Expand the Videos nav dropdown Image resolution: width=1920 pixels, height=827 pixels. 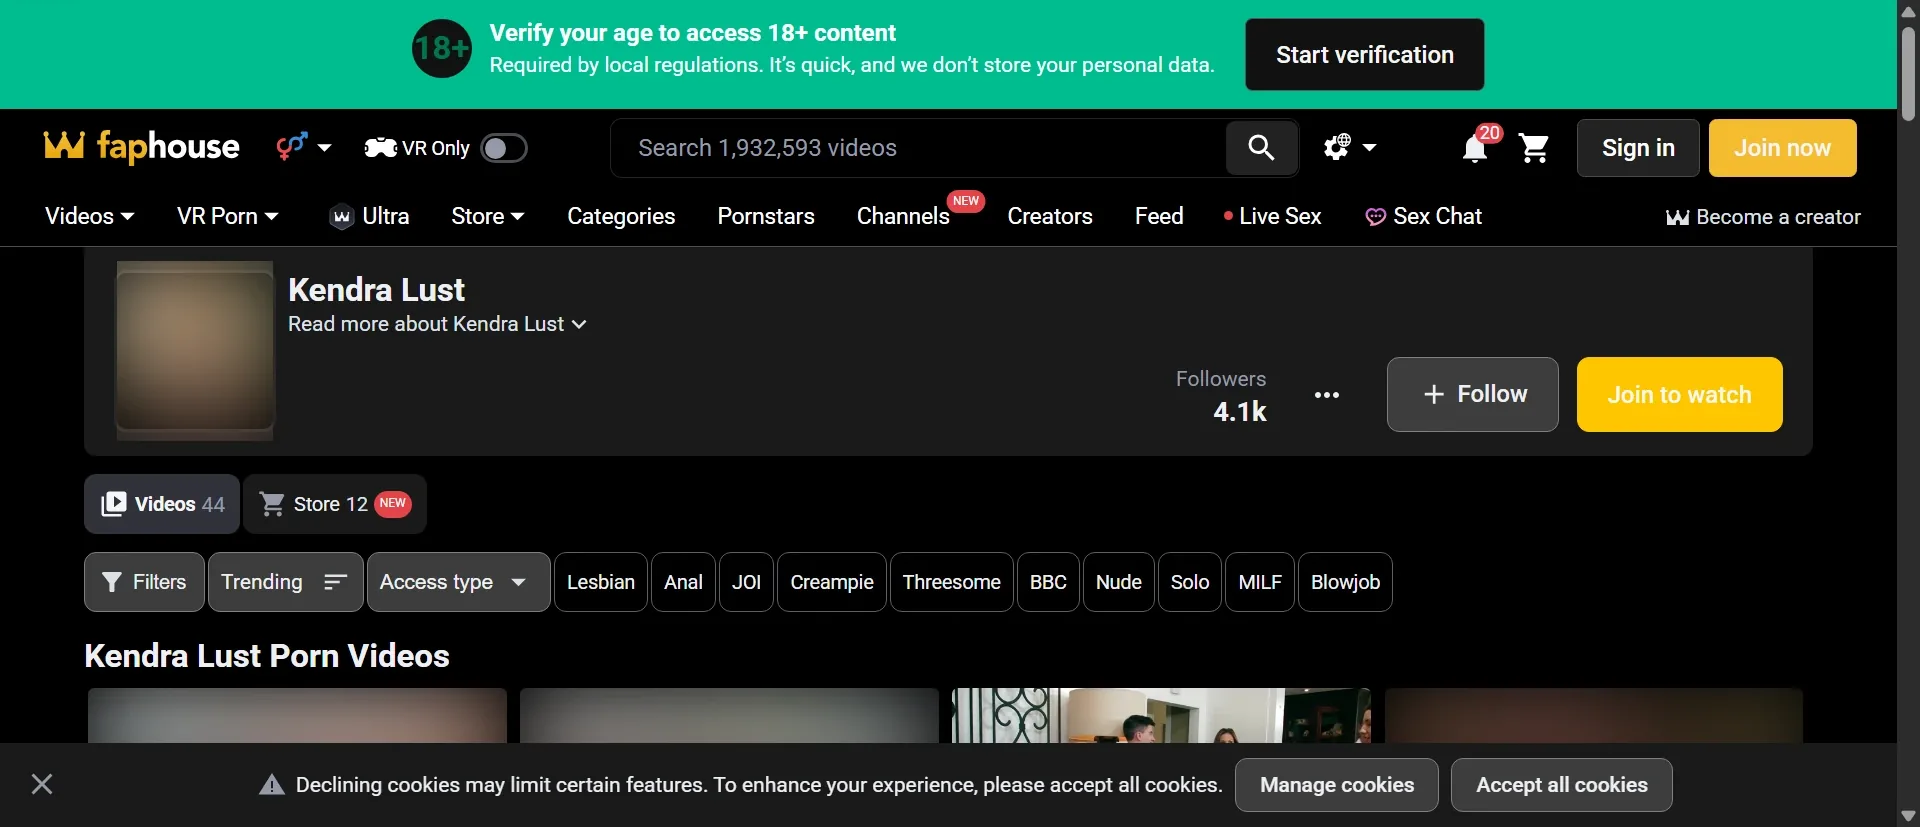pyautogui.click(x=89, y=216)
